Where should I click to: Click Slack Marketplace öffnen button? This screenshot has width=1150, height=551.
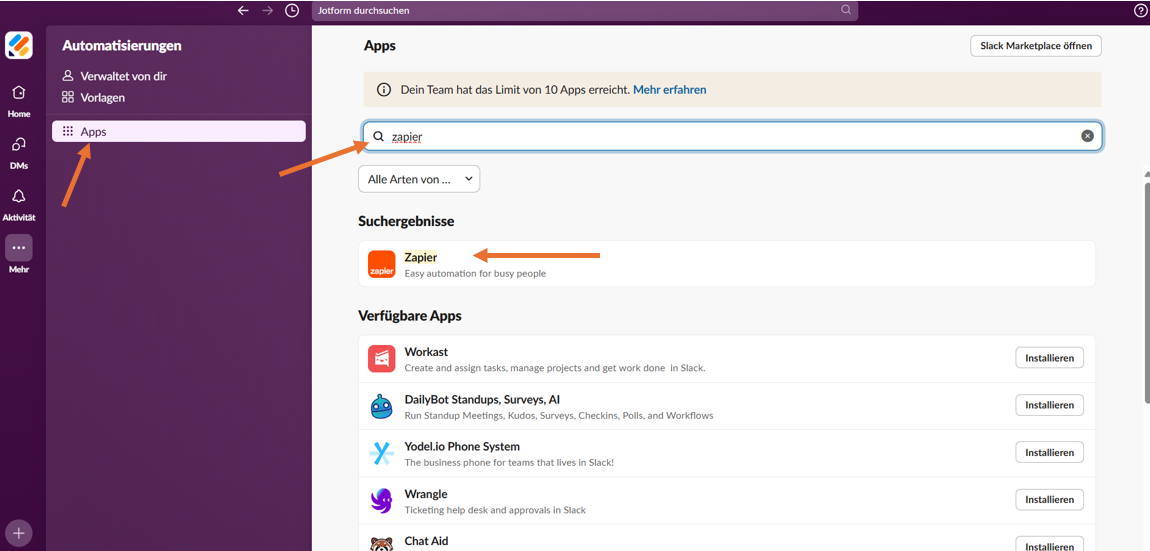(1035, 46)
